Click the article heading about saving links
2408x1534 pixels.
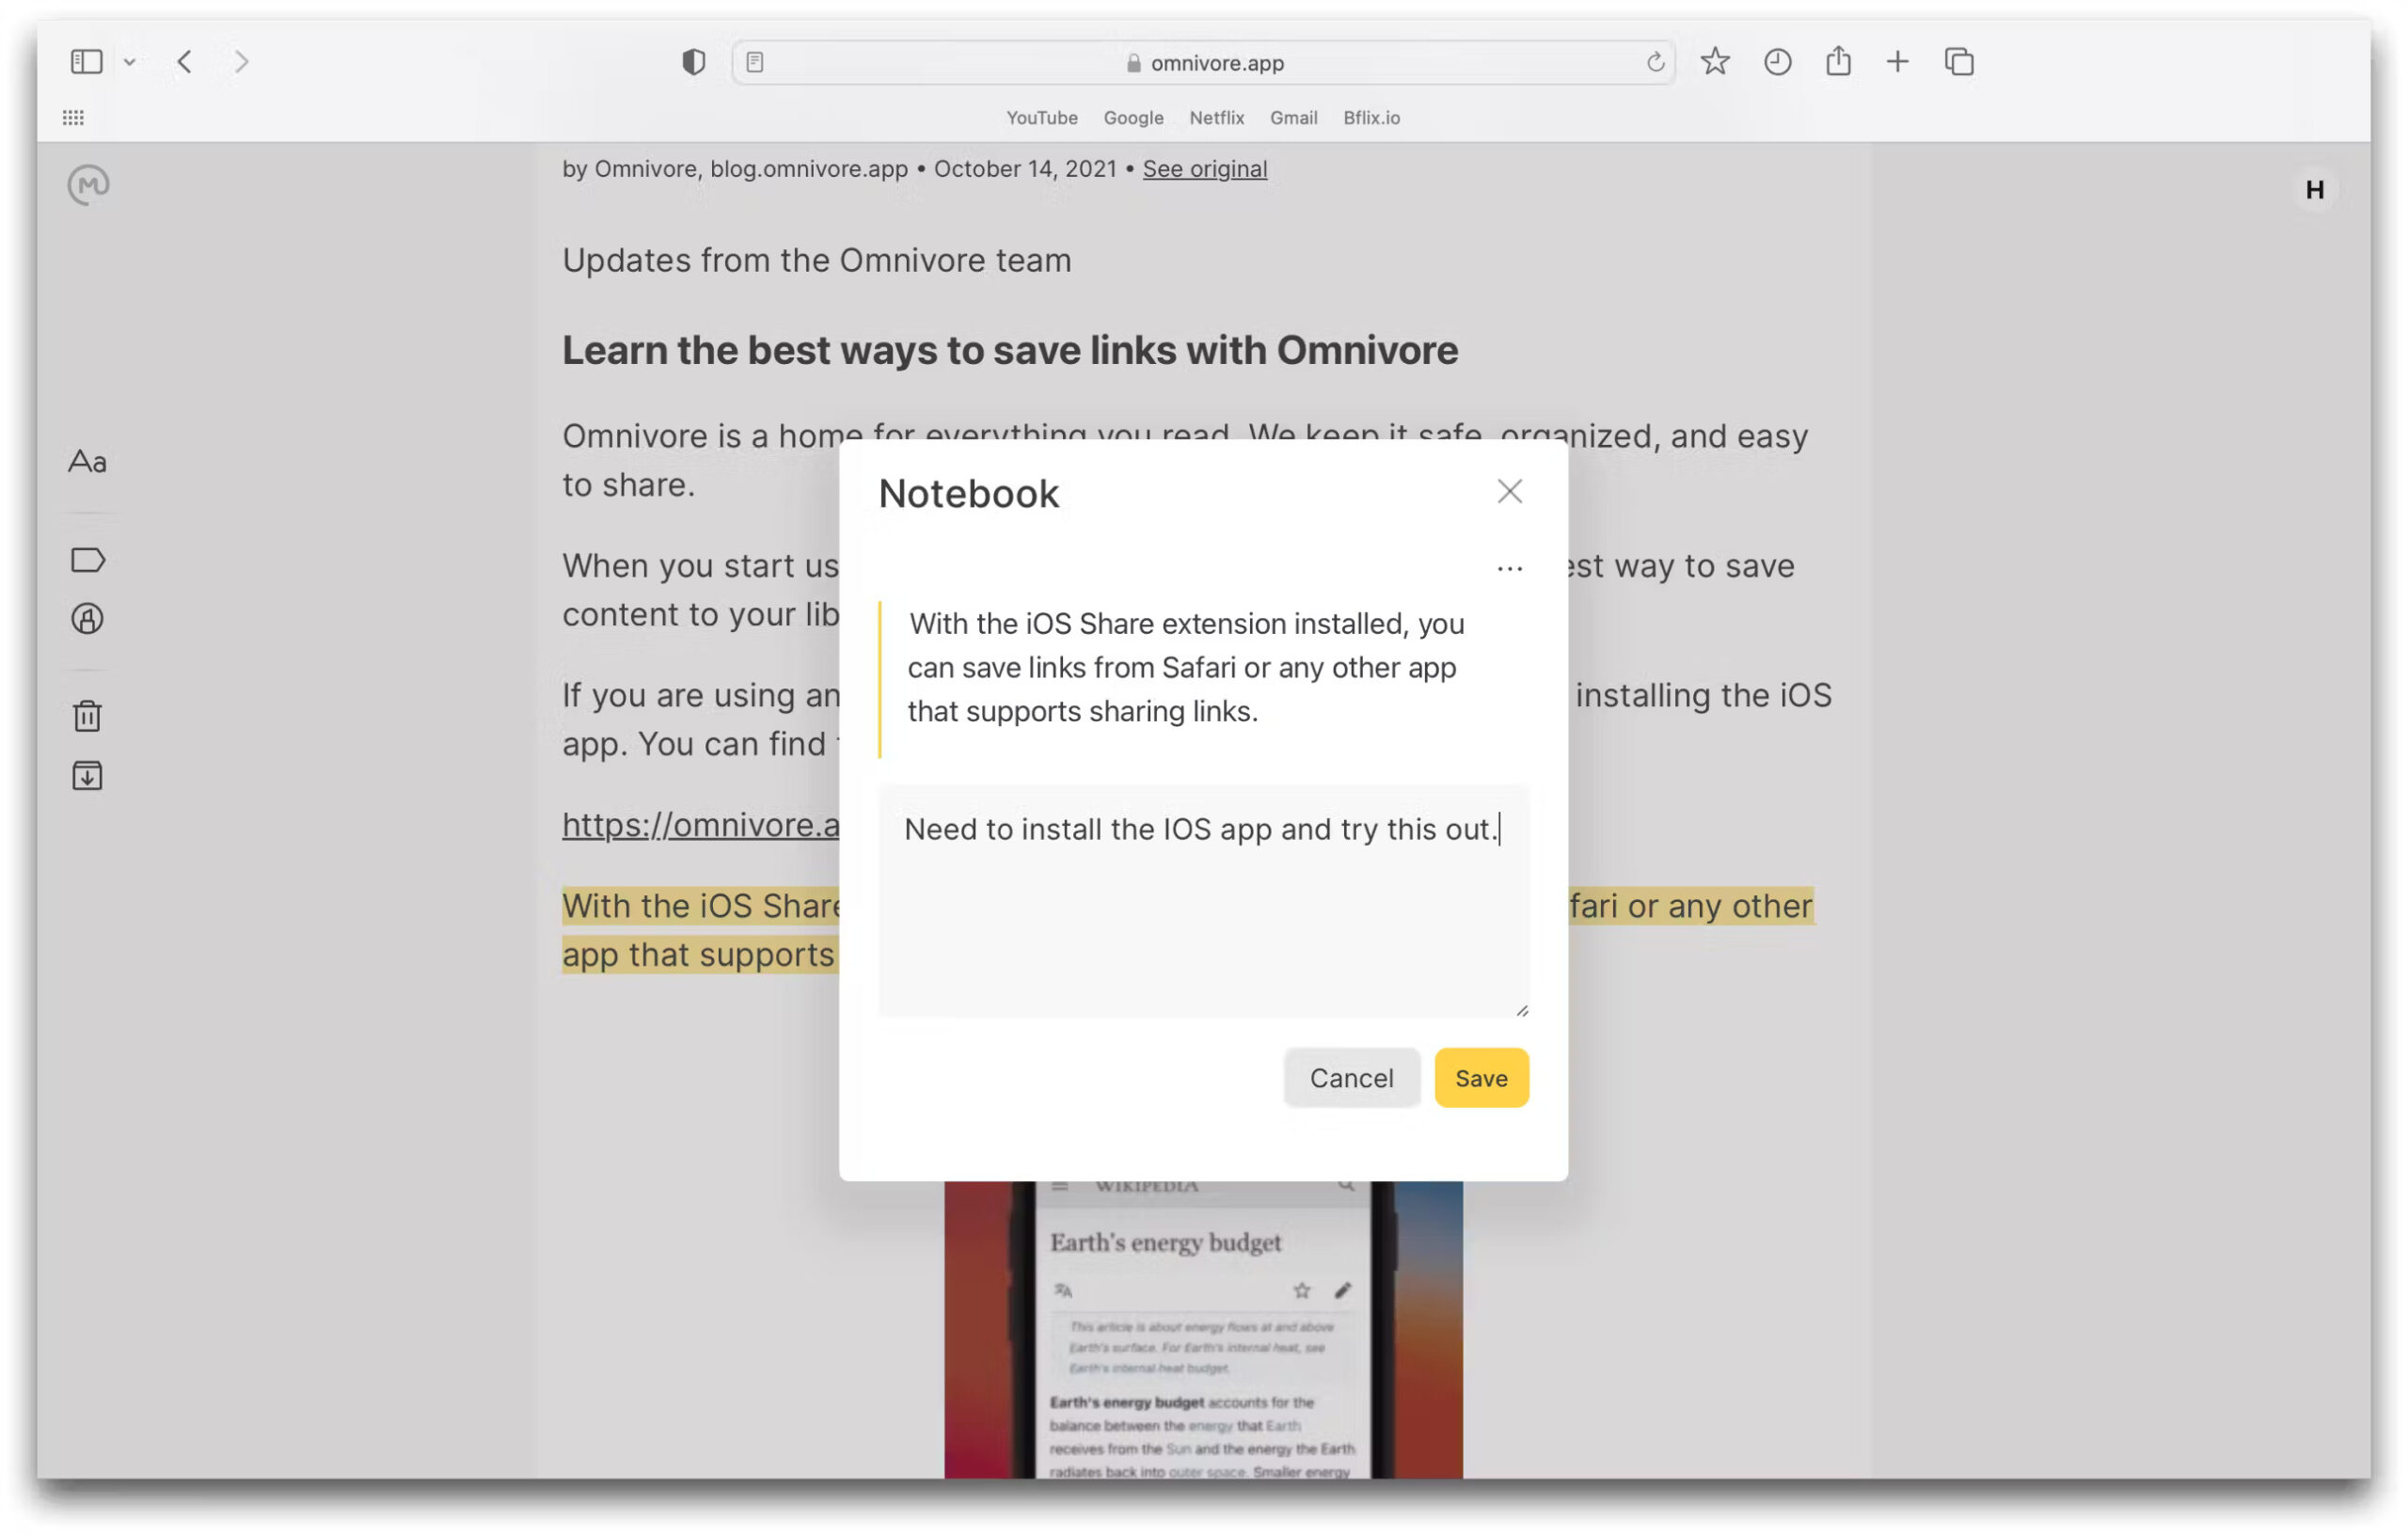1009,350
